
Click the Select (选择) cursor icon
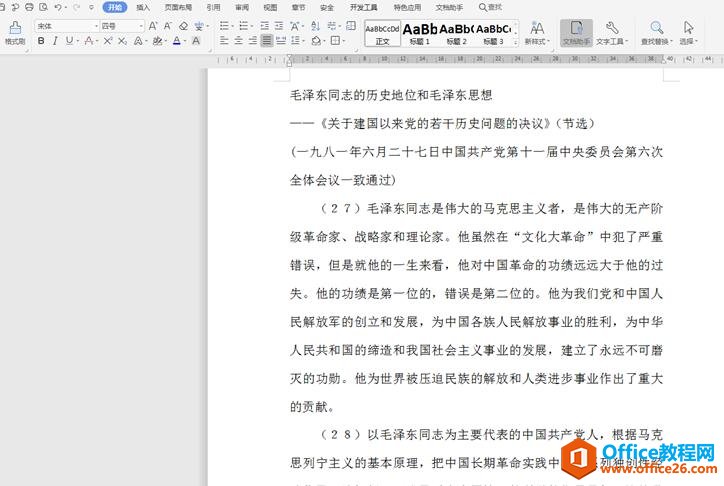pos(688,28)
